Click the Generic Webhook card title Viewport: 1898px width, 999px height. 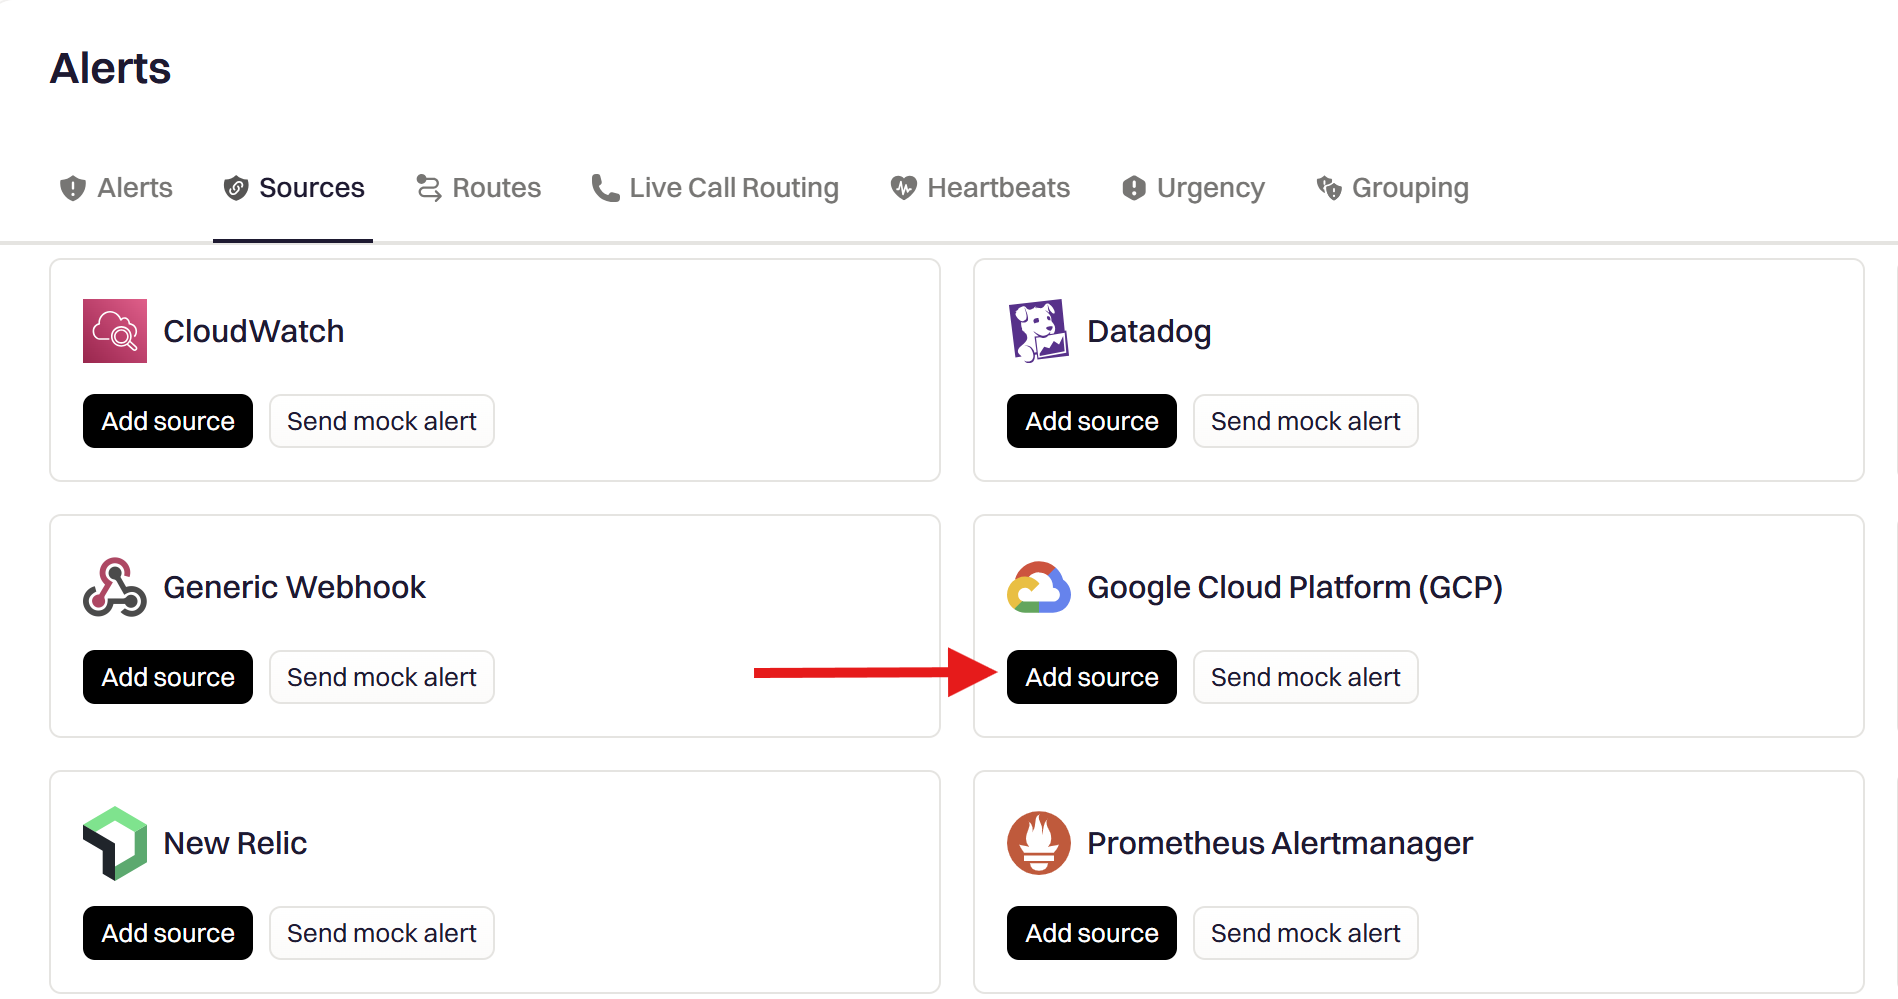click(x=295, y=587)
